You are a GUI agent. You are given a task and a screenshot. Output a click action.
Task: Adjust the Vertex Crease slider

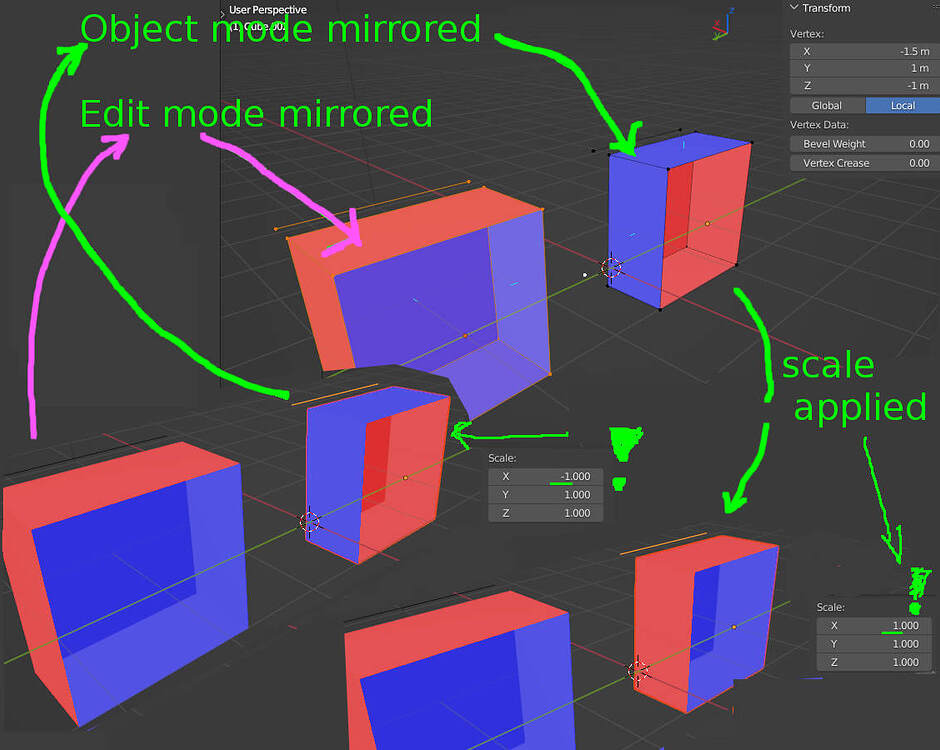pos(863,162)
